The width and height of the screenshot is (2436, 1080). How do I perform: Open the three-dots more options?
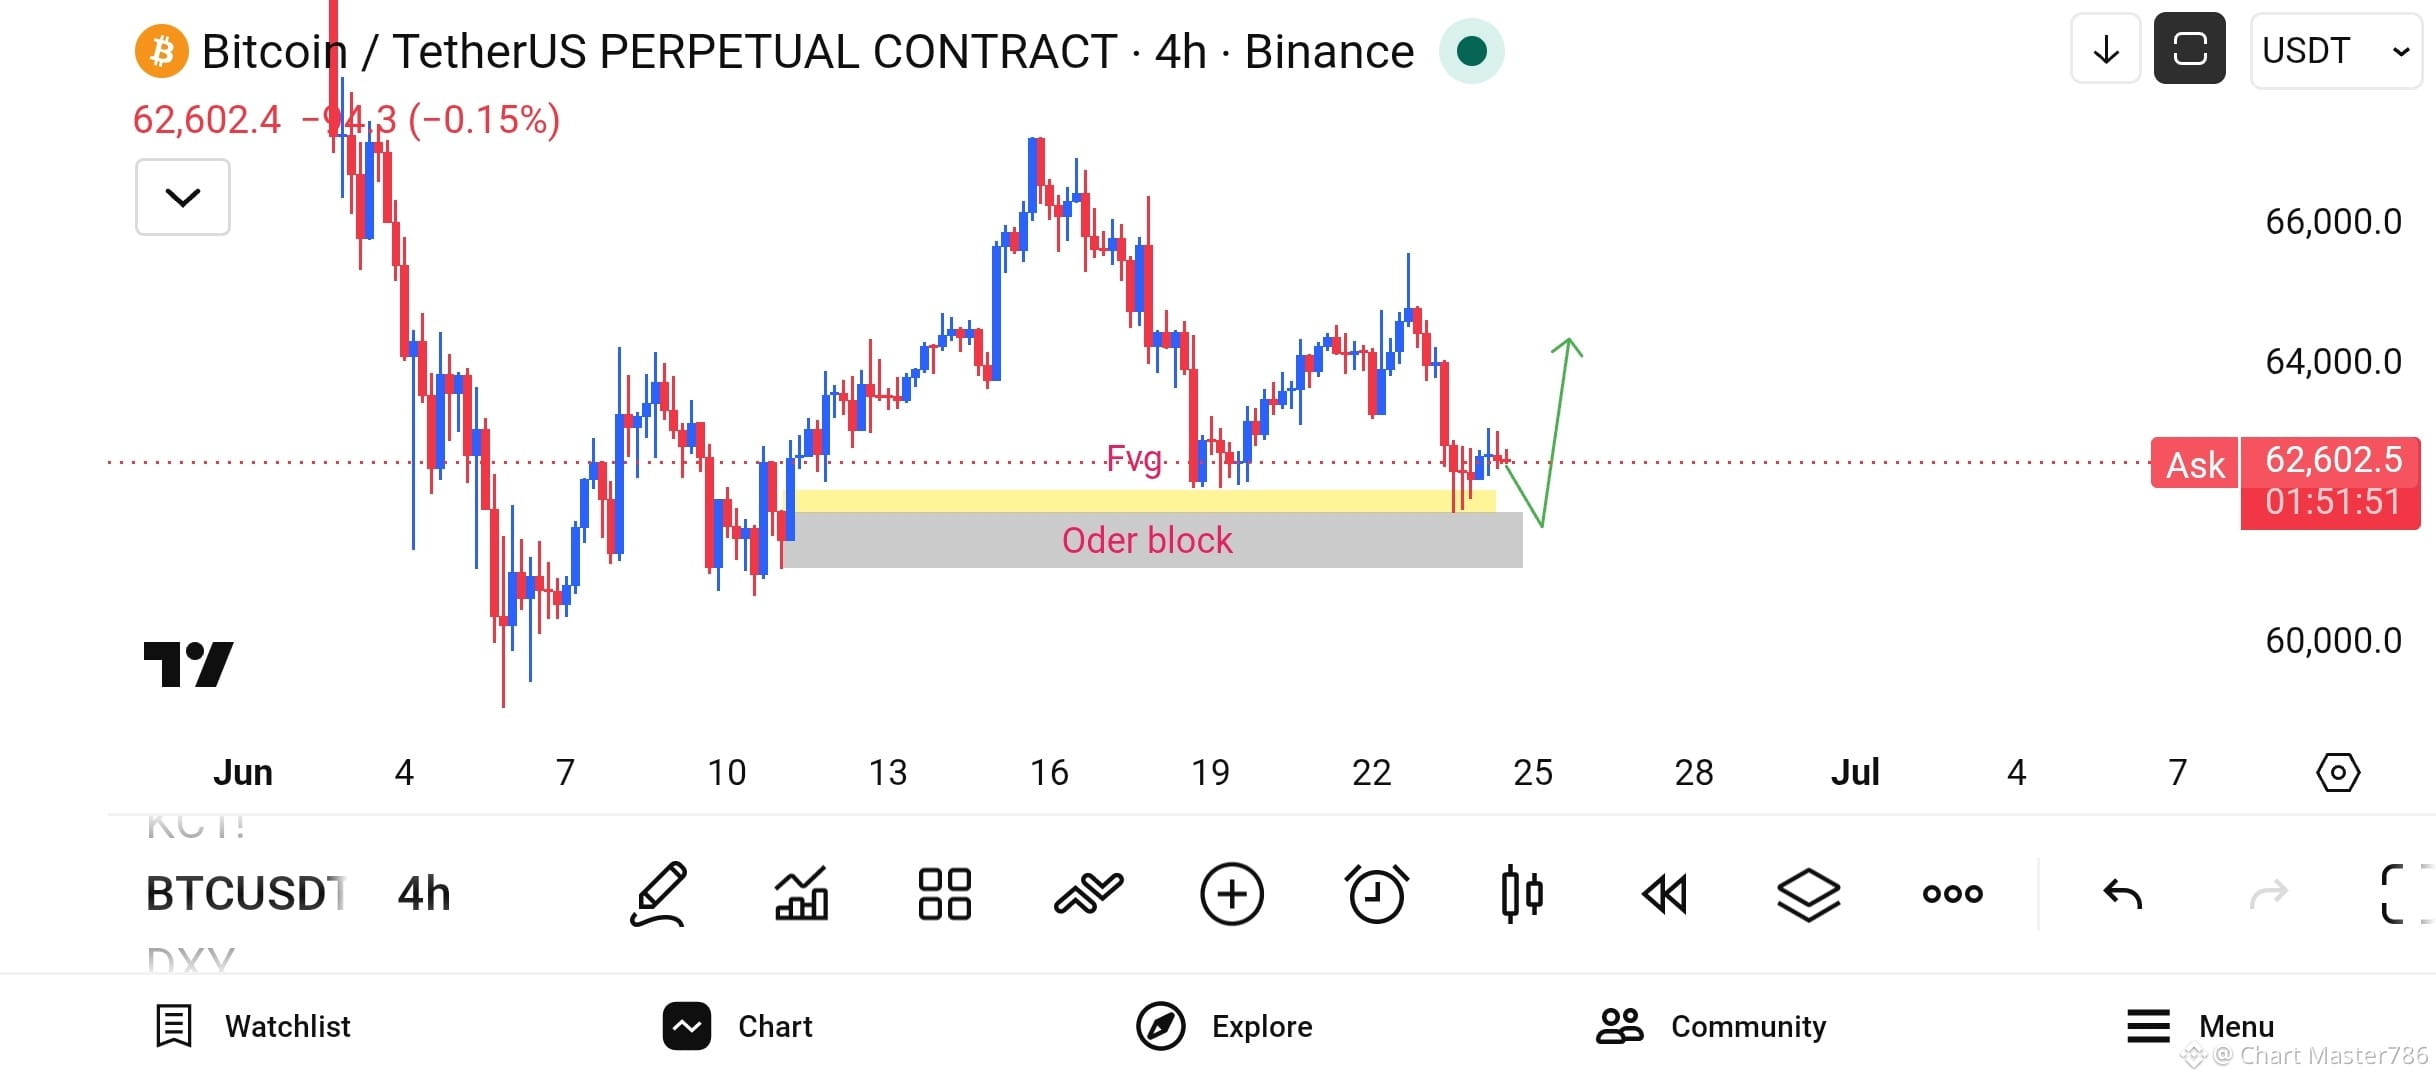1952,893
